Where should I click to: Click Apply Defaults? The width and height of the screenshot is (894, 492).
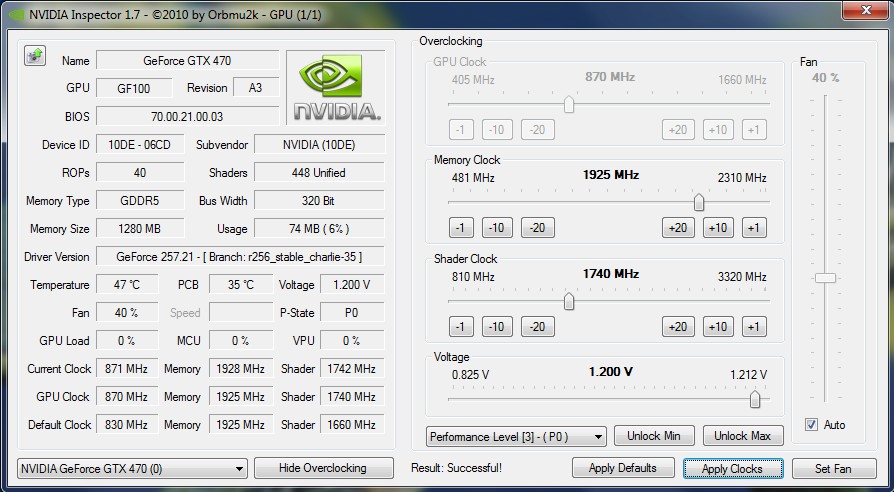[x=623, y=468]
